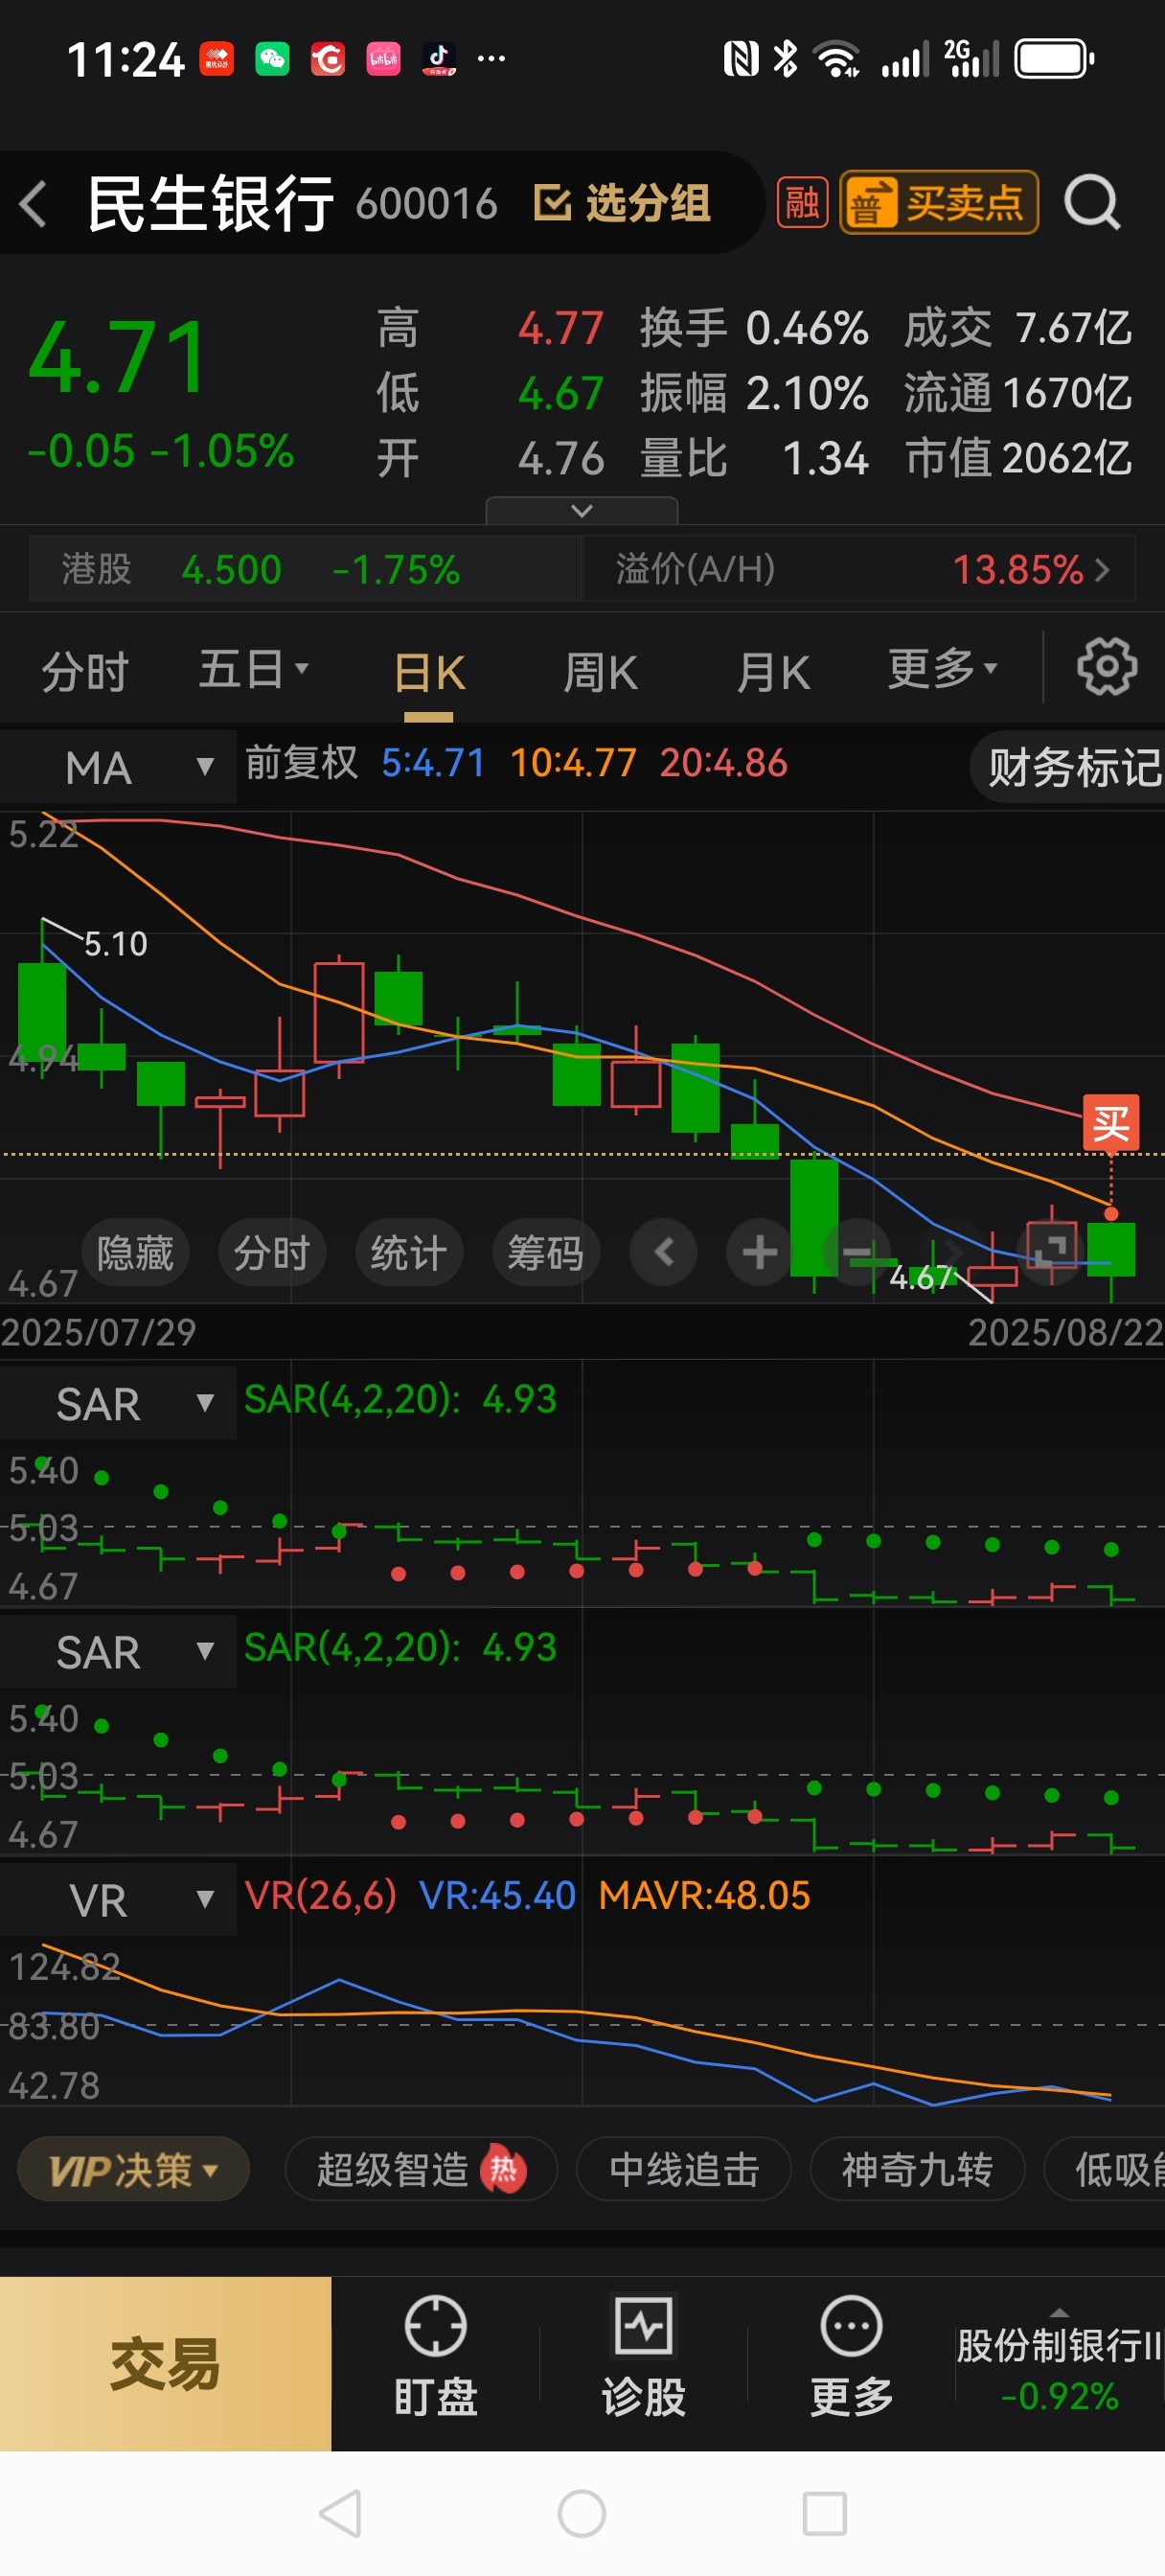
Task: Tap the stock code 600016
Action: tap(426, 204)
